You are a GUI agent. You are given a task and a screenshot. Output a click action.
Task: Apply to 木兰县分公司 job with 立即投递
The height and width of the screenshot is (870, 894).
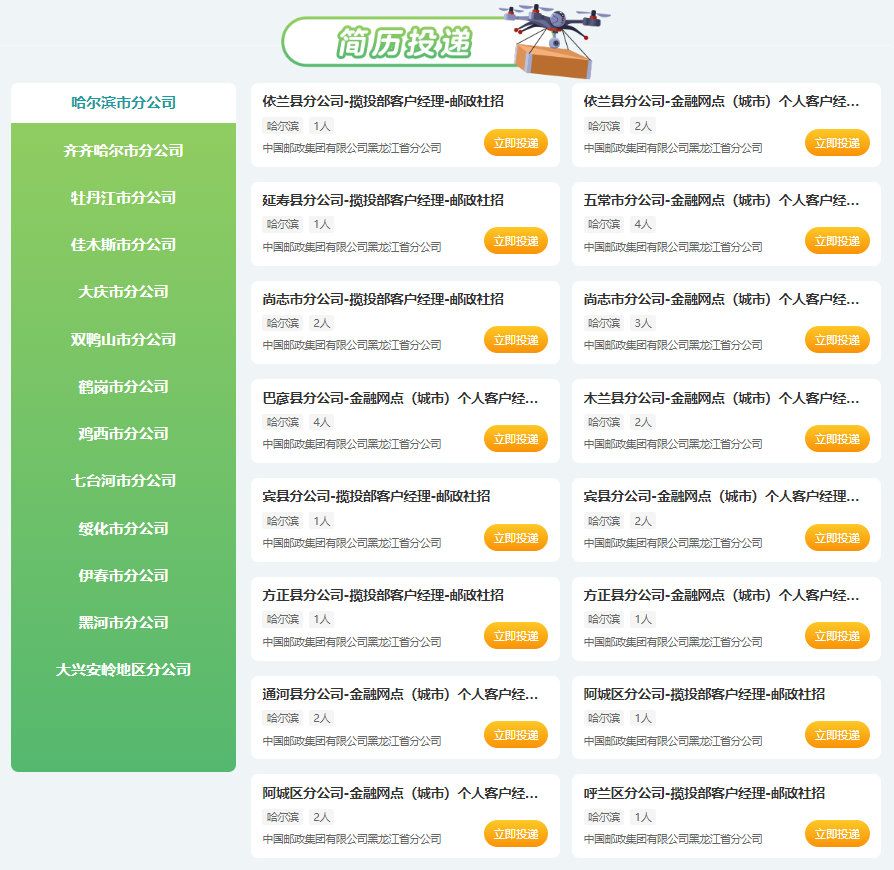click(837, 439)
